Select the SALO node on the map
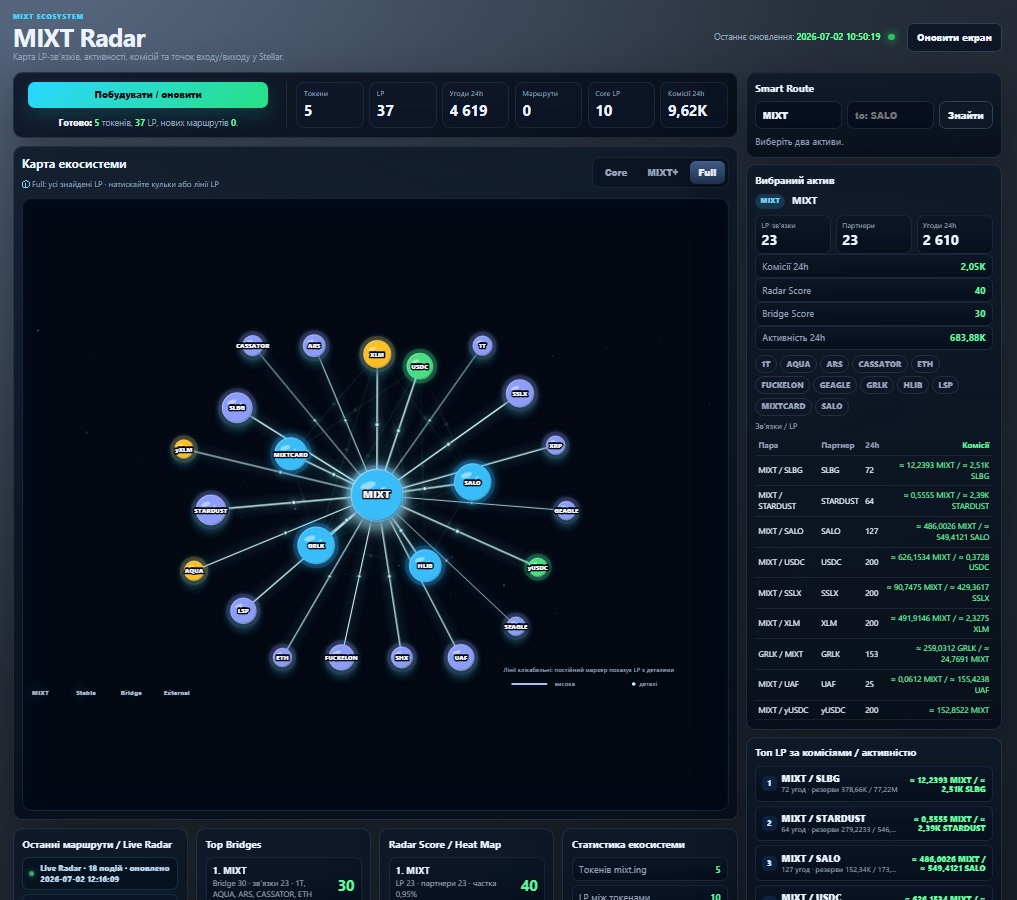The height and width of the screenshot is (900, 1017). point(472,482)
